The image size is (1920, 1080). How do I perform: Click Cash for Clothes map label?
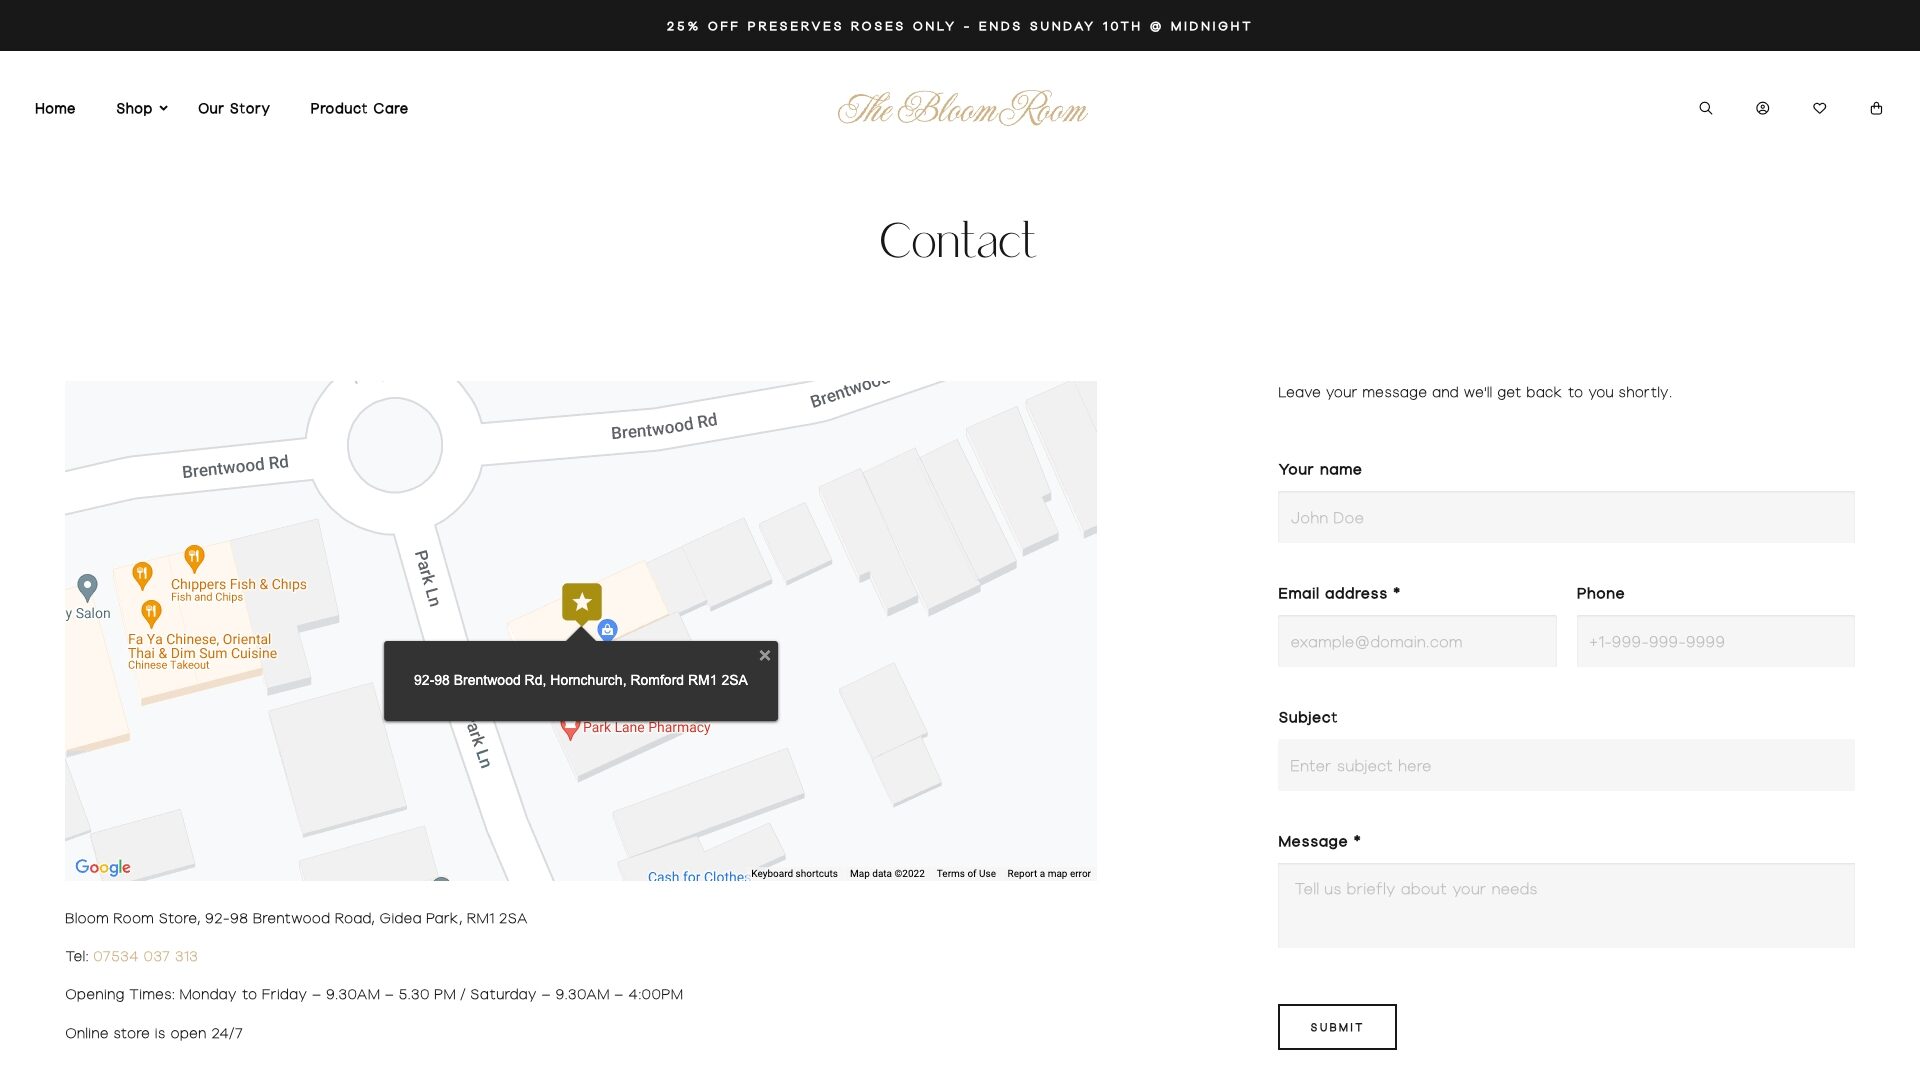(697, 876)
